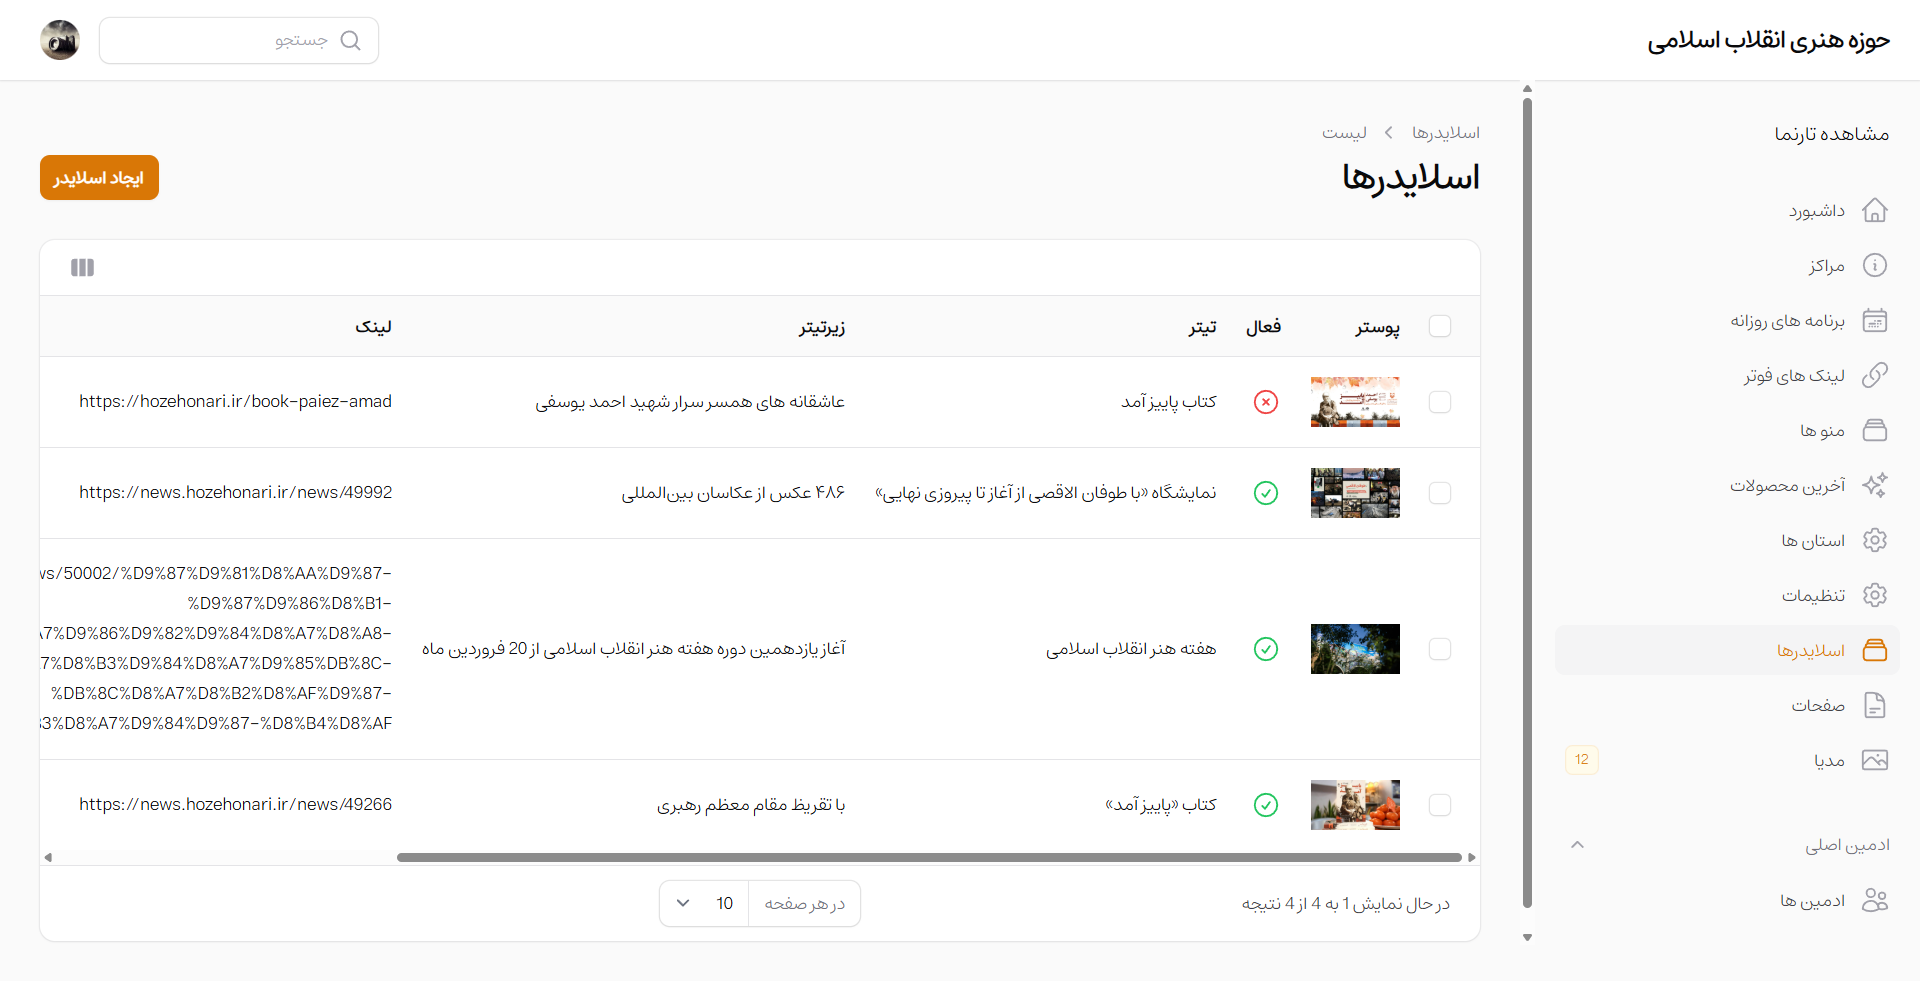This screenshot has width=1920, height=981.
Task: Click the daily programs (برنامه های روزانه) calendar icon
Action: [1874, 321]
